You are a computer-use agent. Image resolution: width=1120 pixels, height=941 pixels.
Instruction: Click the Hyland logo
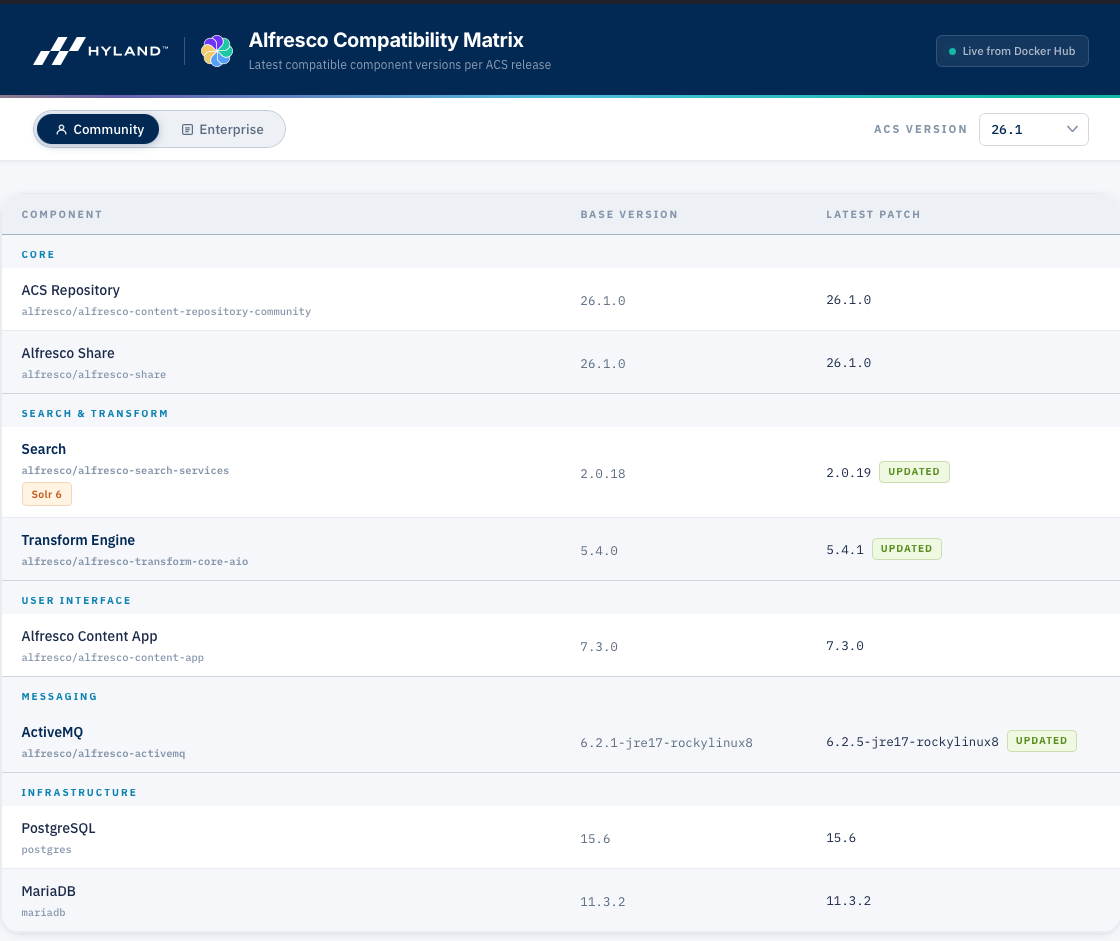[101, 51]
